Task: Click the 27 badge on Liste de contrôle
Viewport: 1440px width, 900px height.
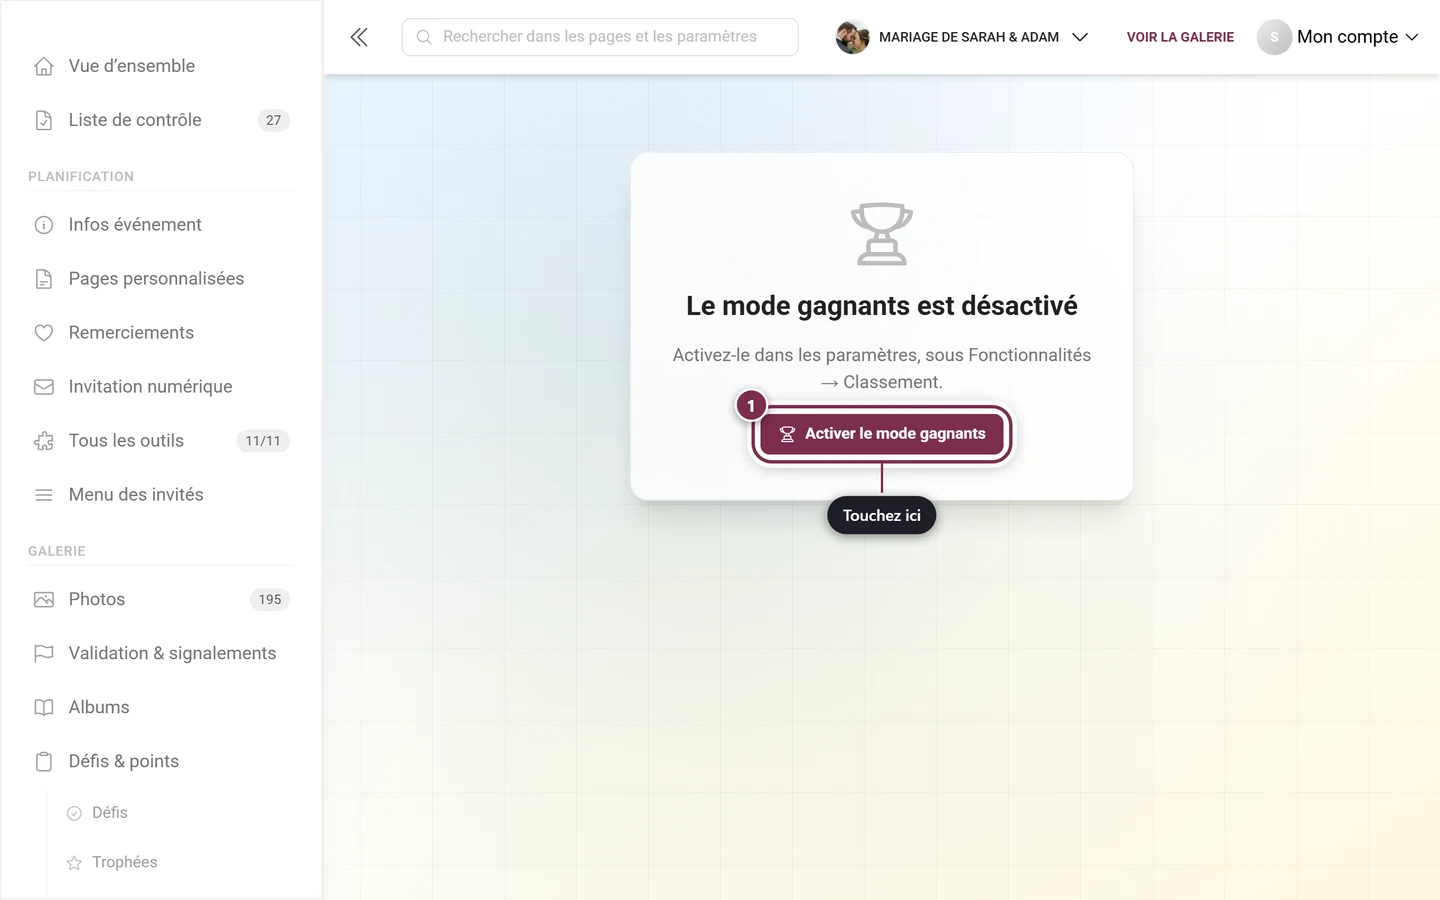Action: (x=274, y=120)
